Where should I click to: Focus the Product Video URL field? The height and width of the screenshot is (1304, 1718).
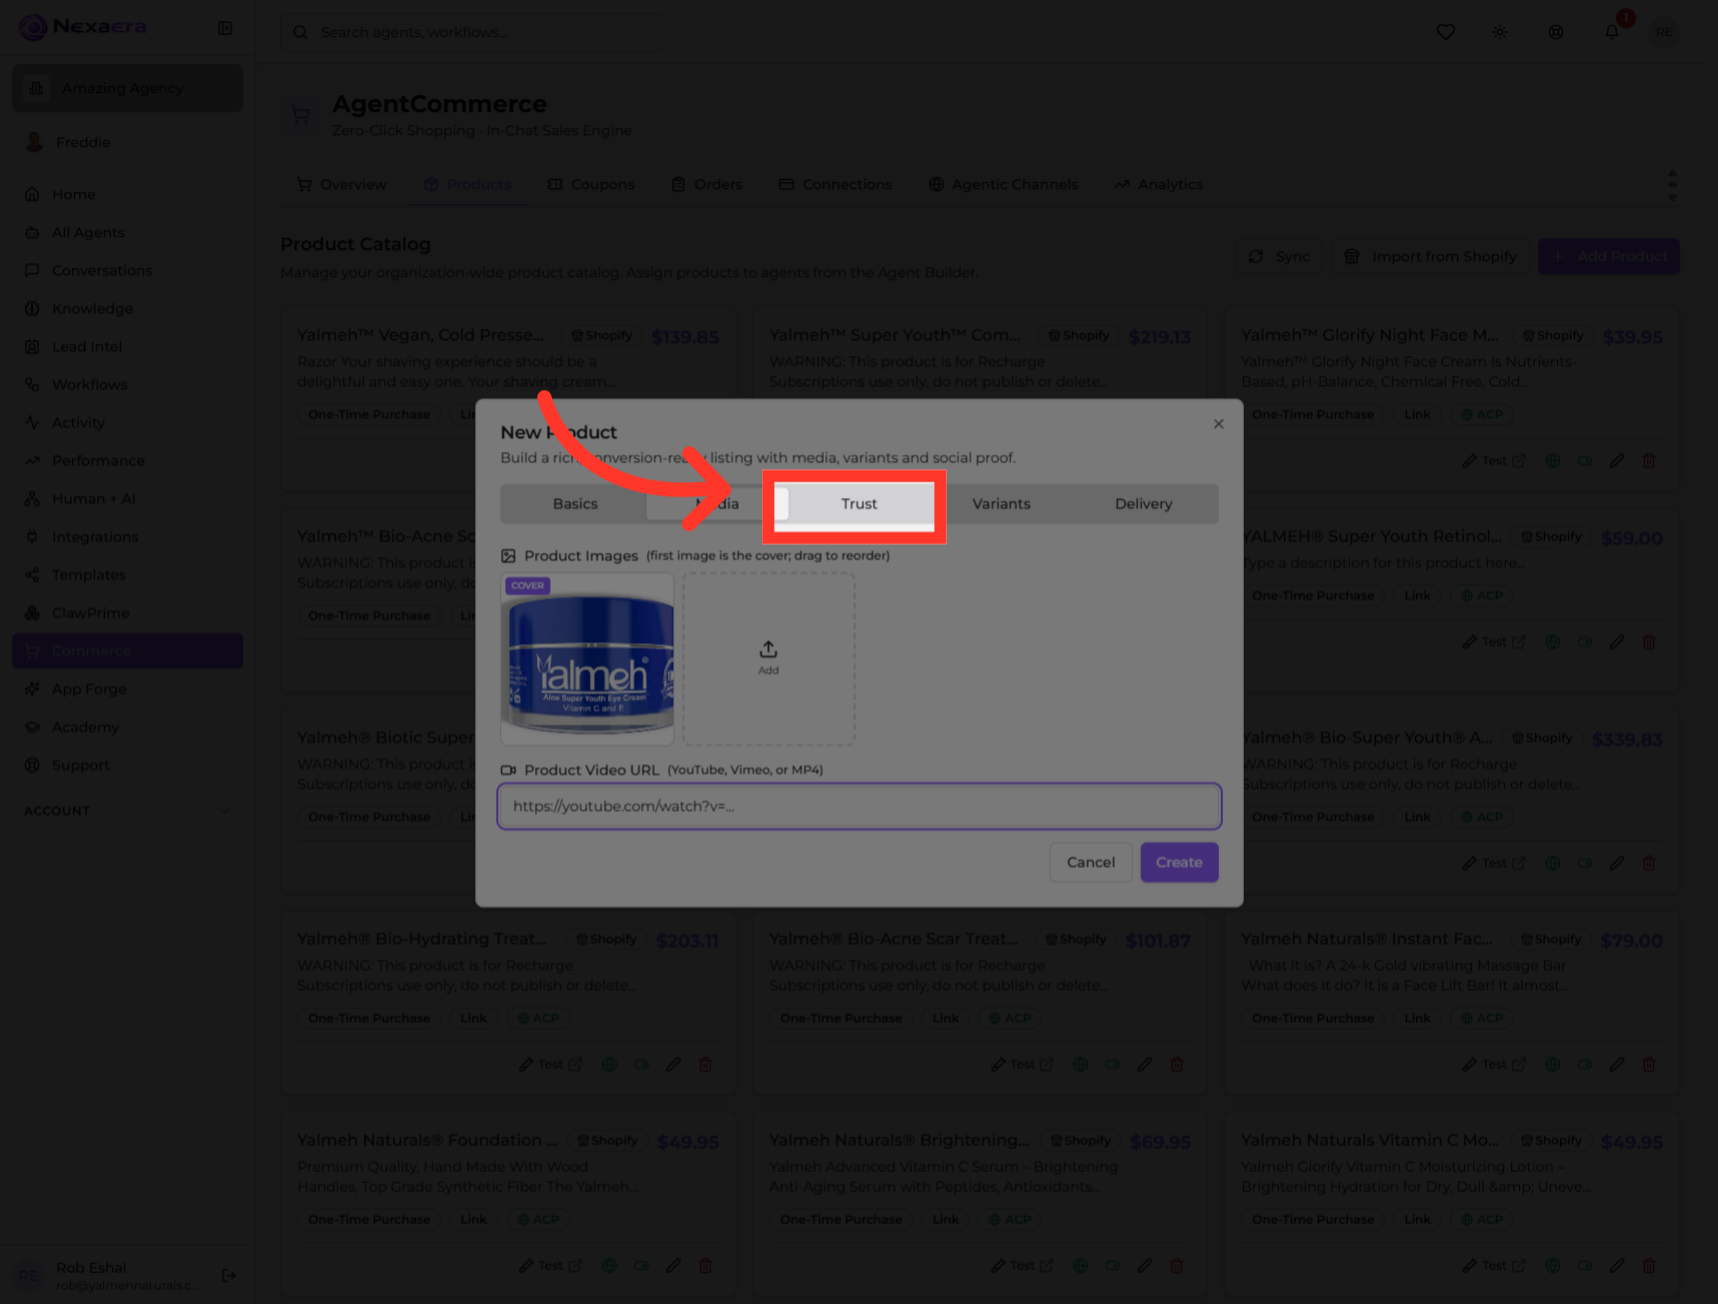coord(859,806)
